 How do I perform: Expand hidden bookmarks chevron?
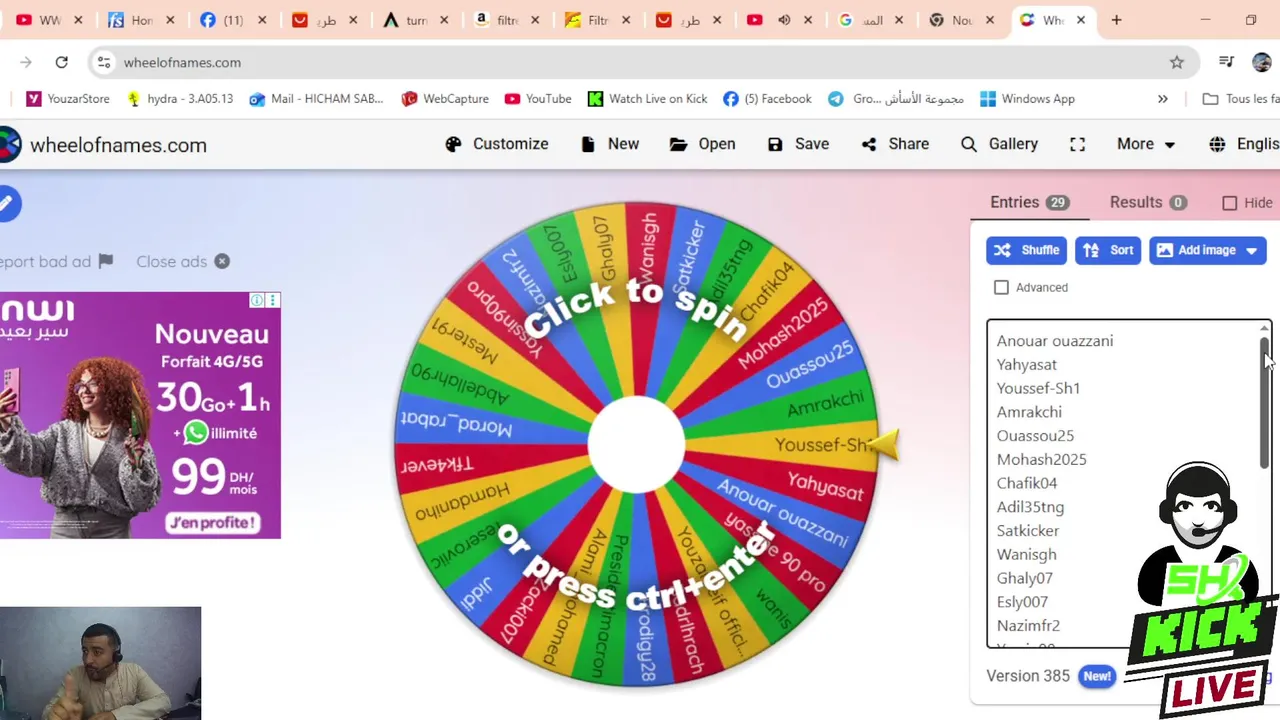coord(1163,99)
